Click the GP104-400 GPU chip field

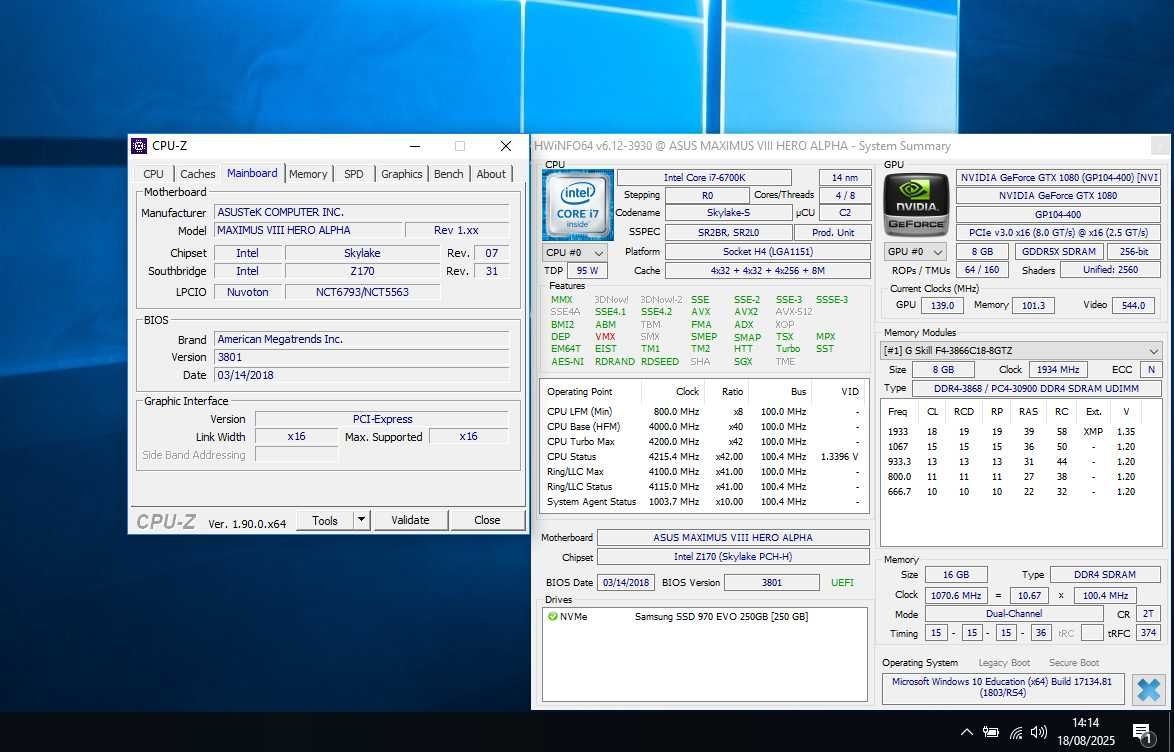[x=1058, y=214]
